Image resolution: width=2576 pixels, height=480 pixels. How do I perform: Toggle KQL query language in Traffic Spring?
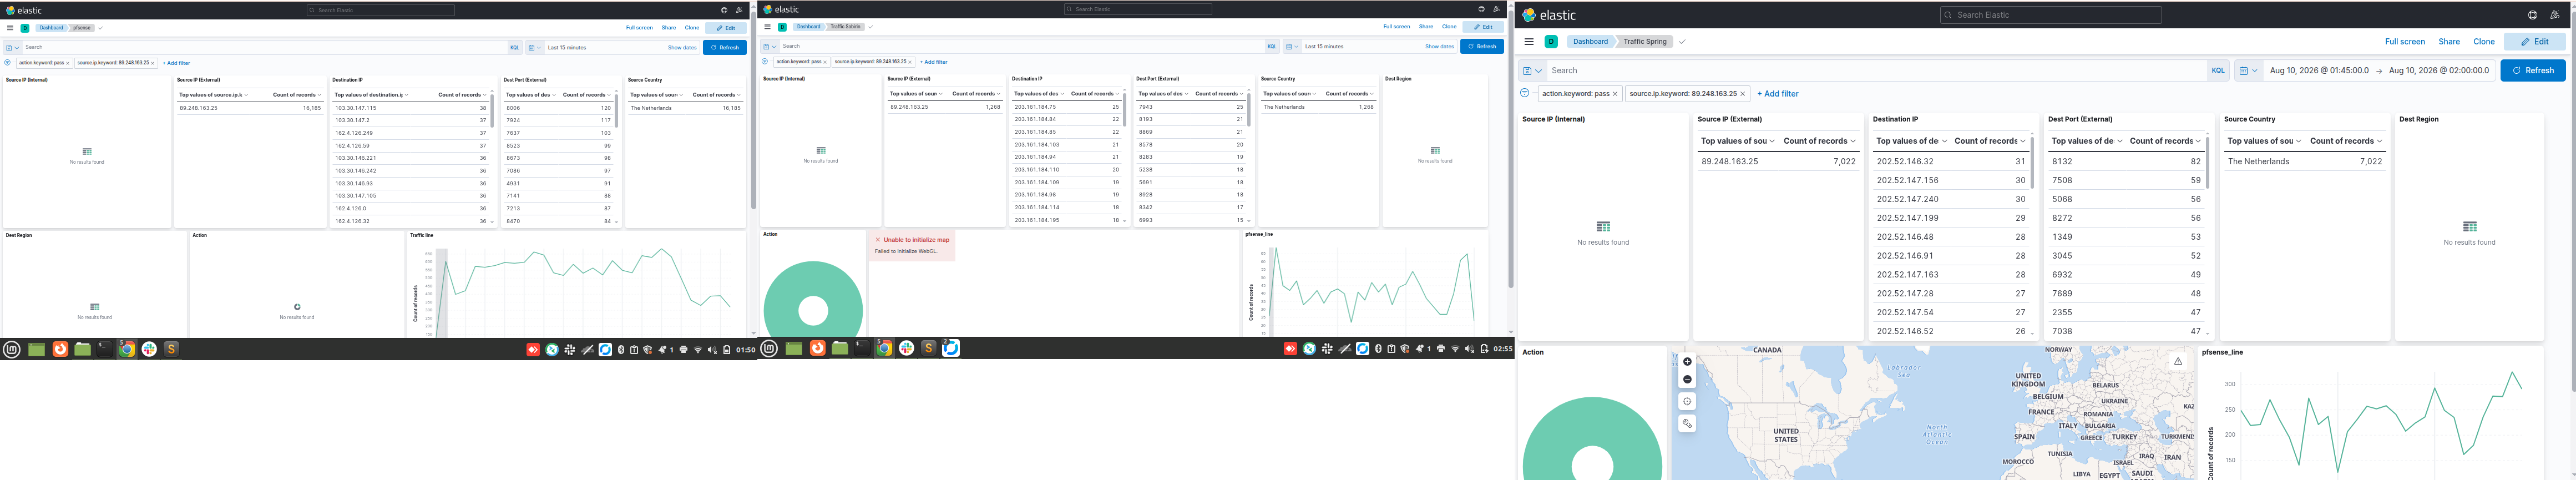pos(2218,71)
